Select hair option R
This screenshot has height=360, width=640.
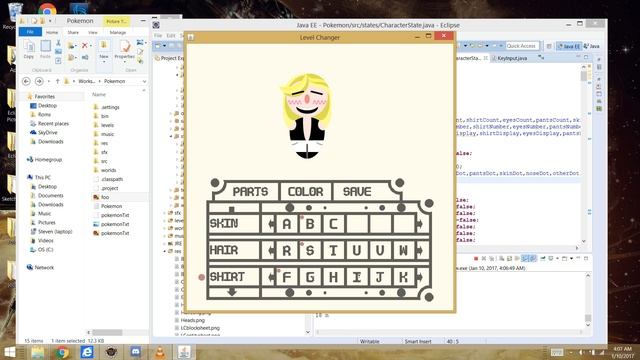pos(287,250)
